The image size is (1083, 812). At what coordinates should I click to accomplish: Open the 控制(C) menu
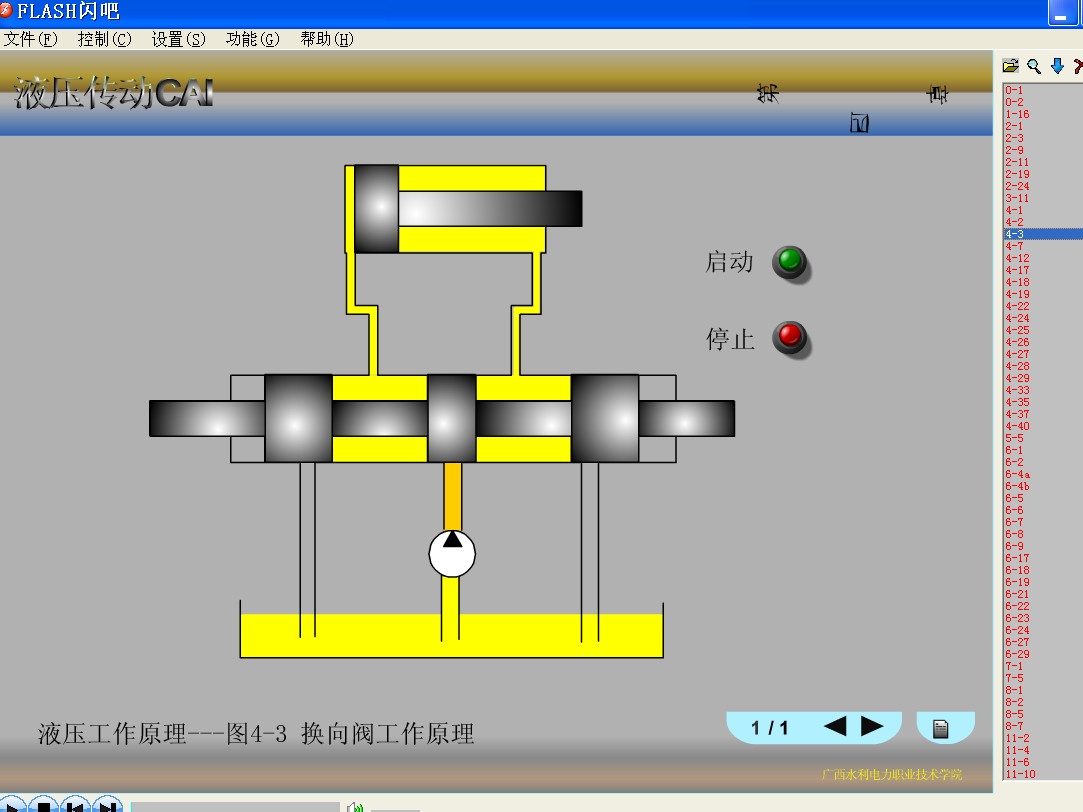pyautogui.click(x=104, y=39)
